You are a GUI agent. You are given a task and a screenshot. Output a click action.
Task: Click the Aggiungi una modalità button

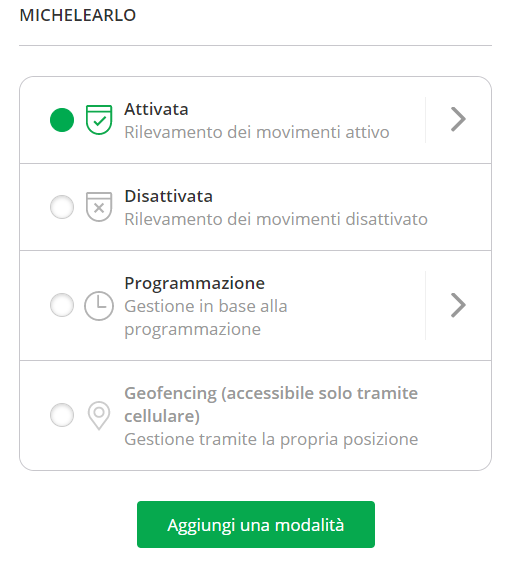(x=256, y=524)
